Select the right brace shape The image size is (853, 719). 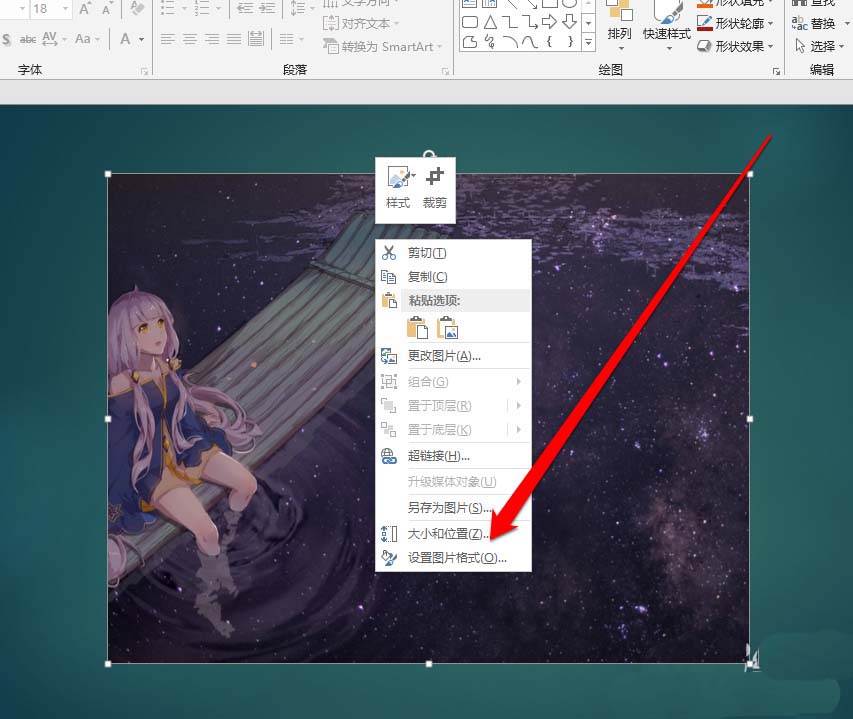click(x=570, y=42)
